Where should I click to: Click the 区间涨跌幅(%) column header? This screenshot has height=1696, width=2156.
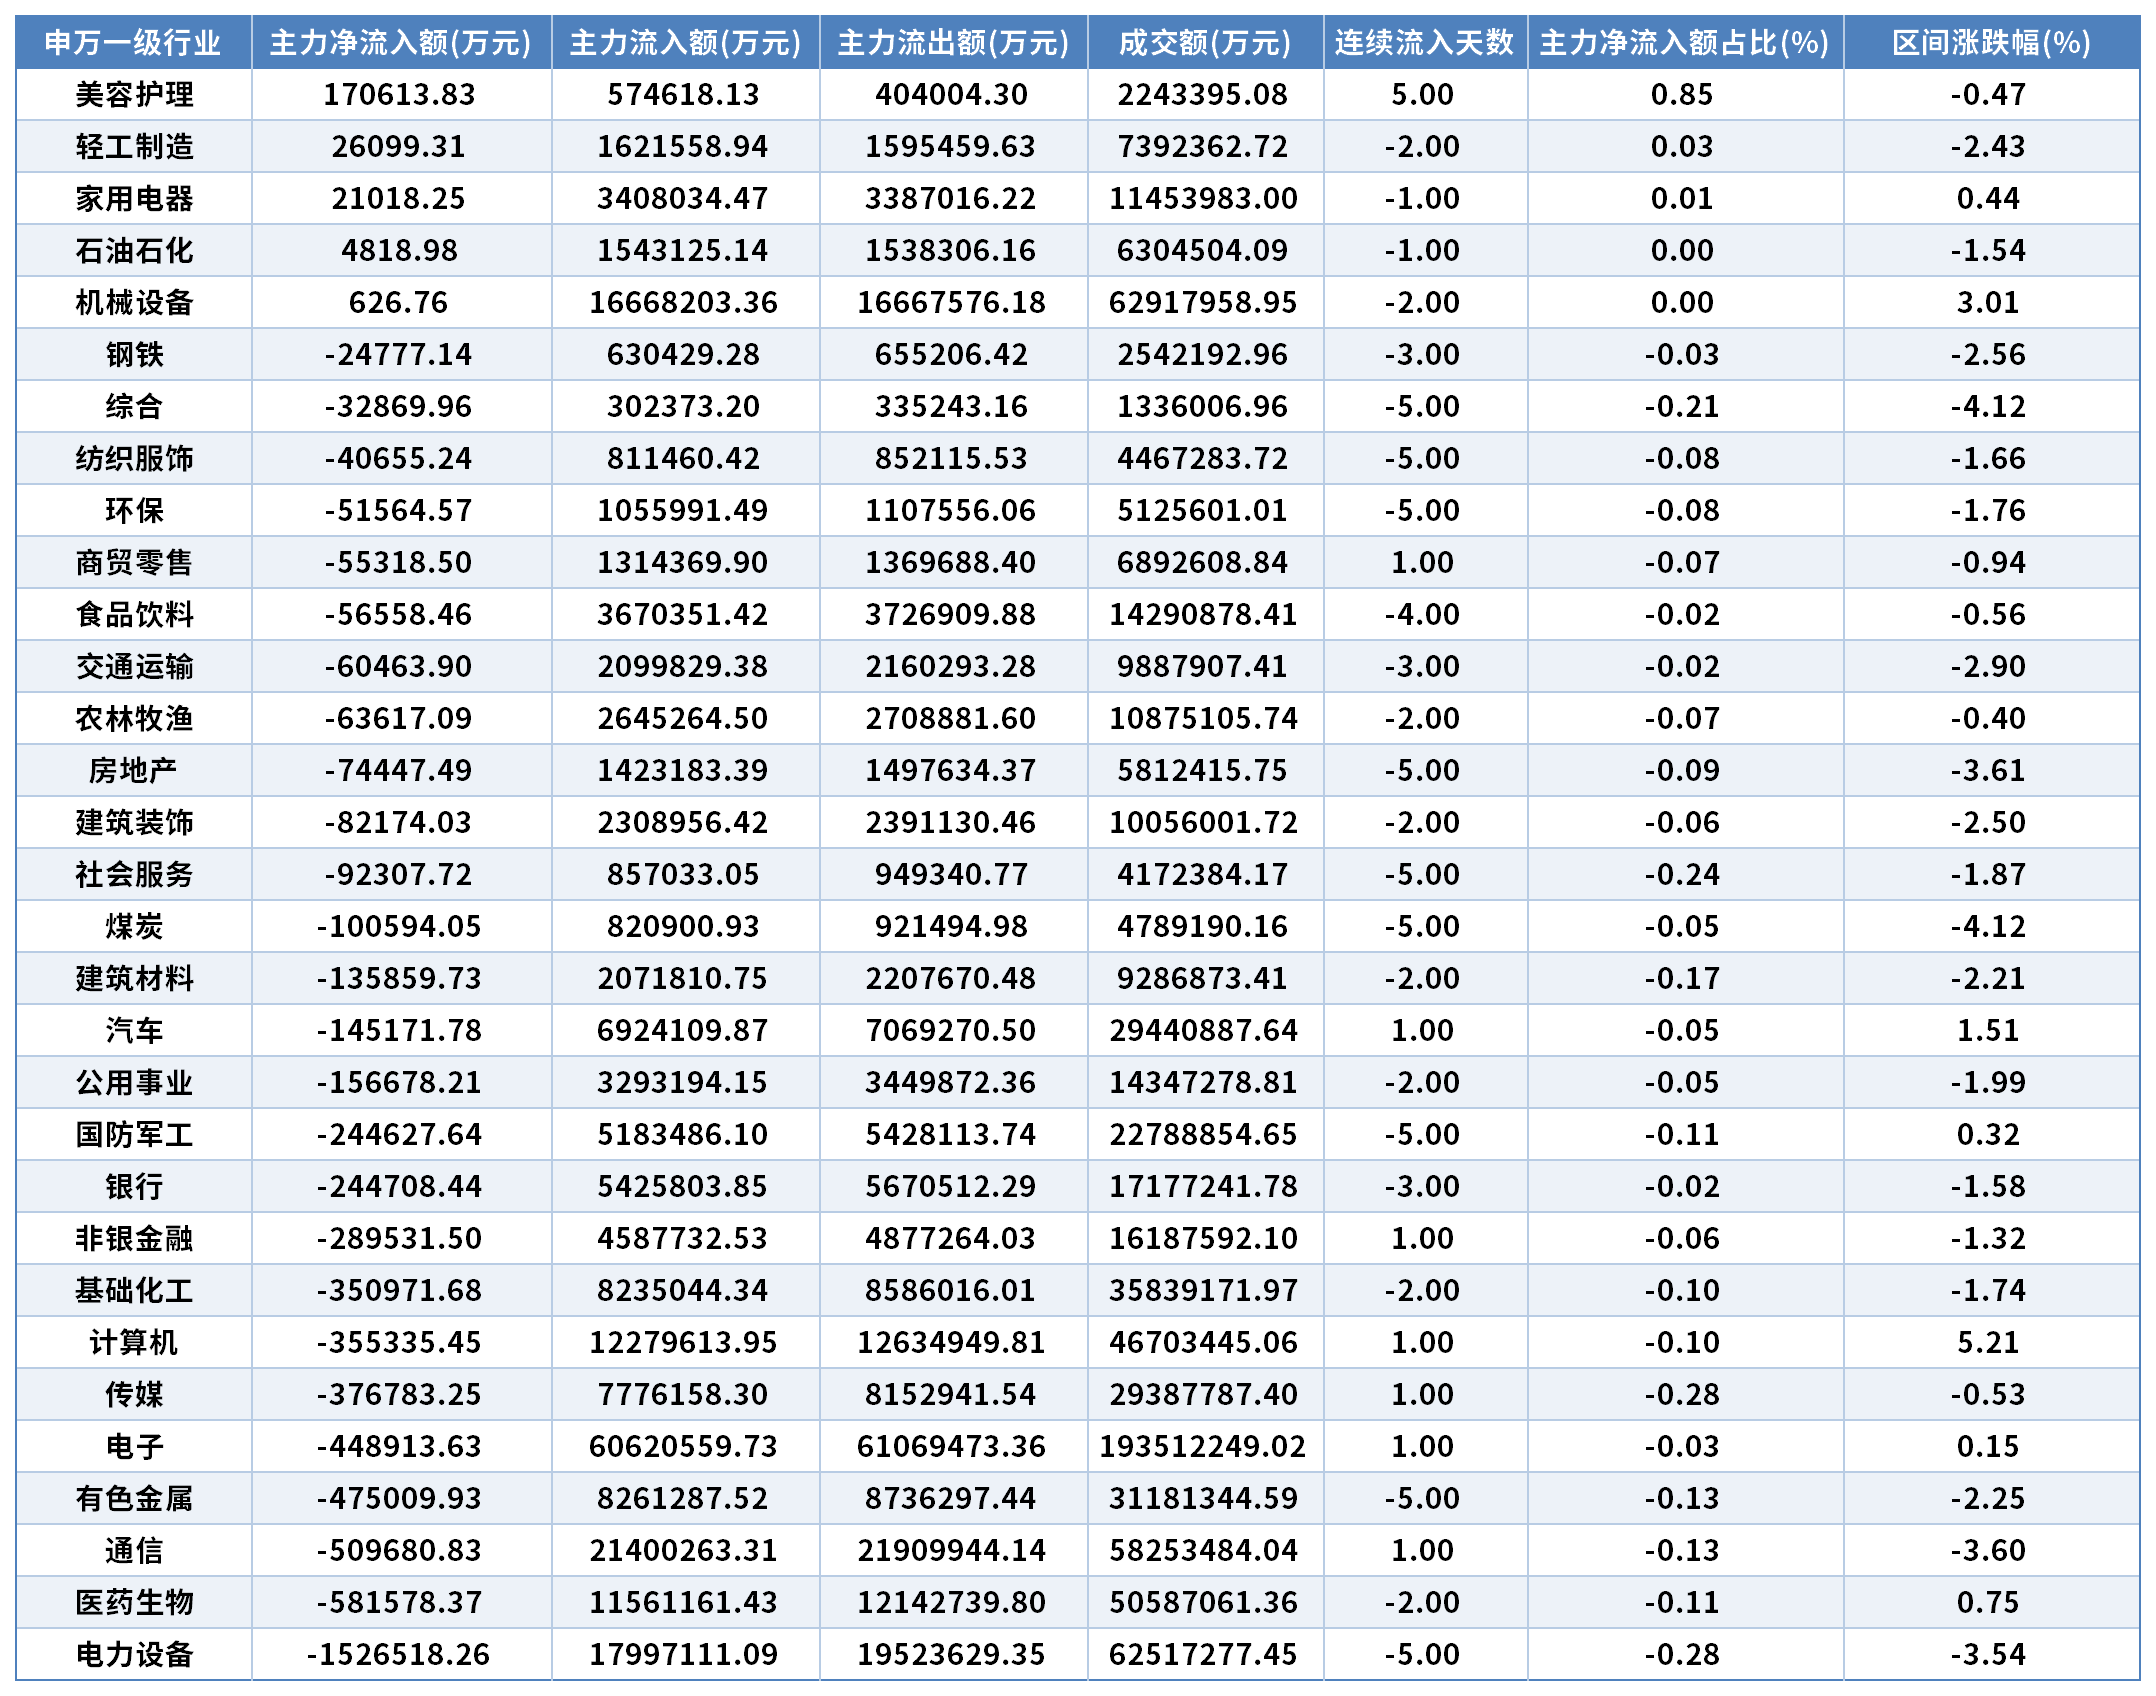click(x=1991, y=43)
